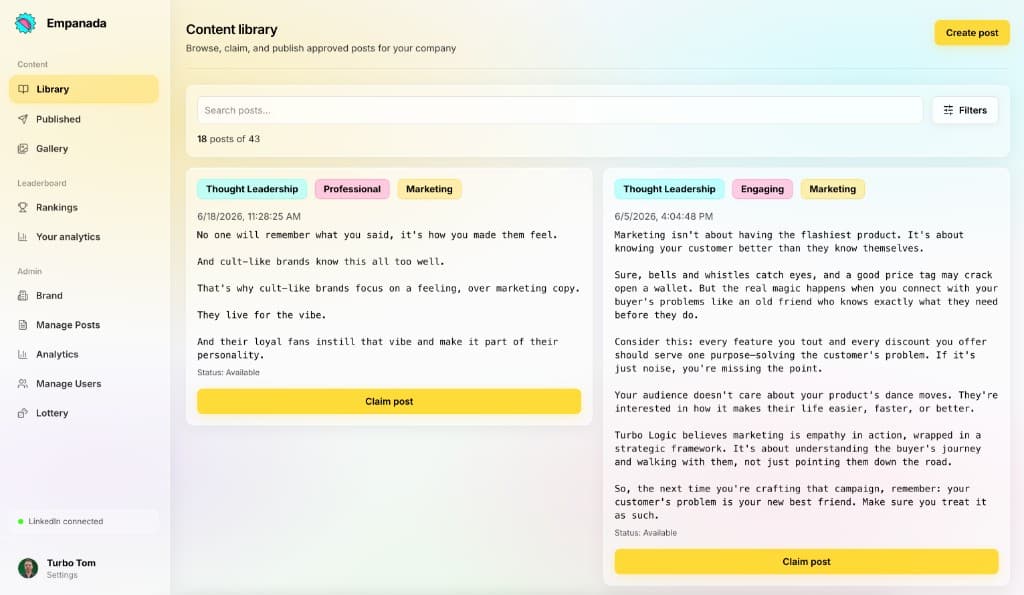Click the Your analytics chart icon
This screenshot has height=595, width=1024.
pos(23,236)
